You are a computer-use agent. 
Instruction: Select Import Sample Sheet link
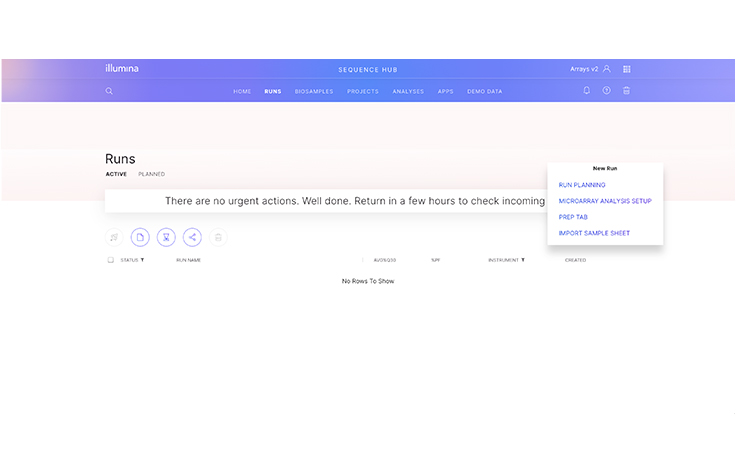point(594,233)
